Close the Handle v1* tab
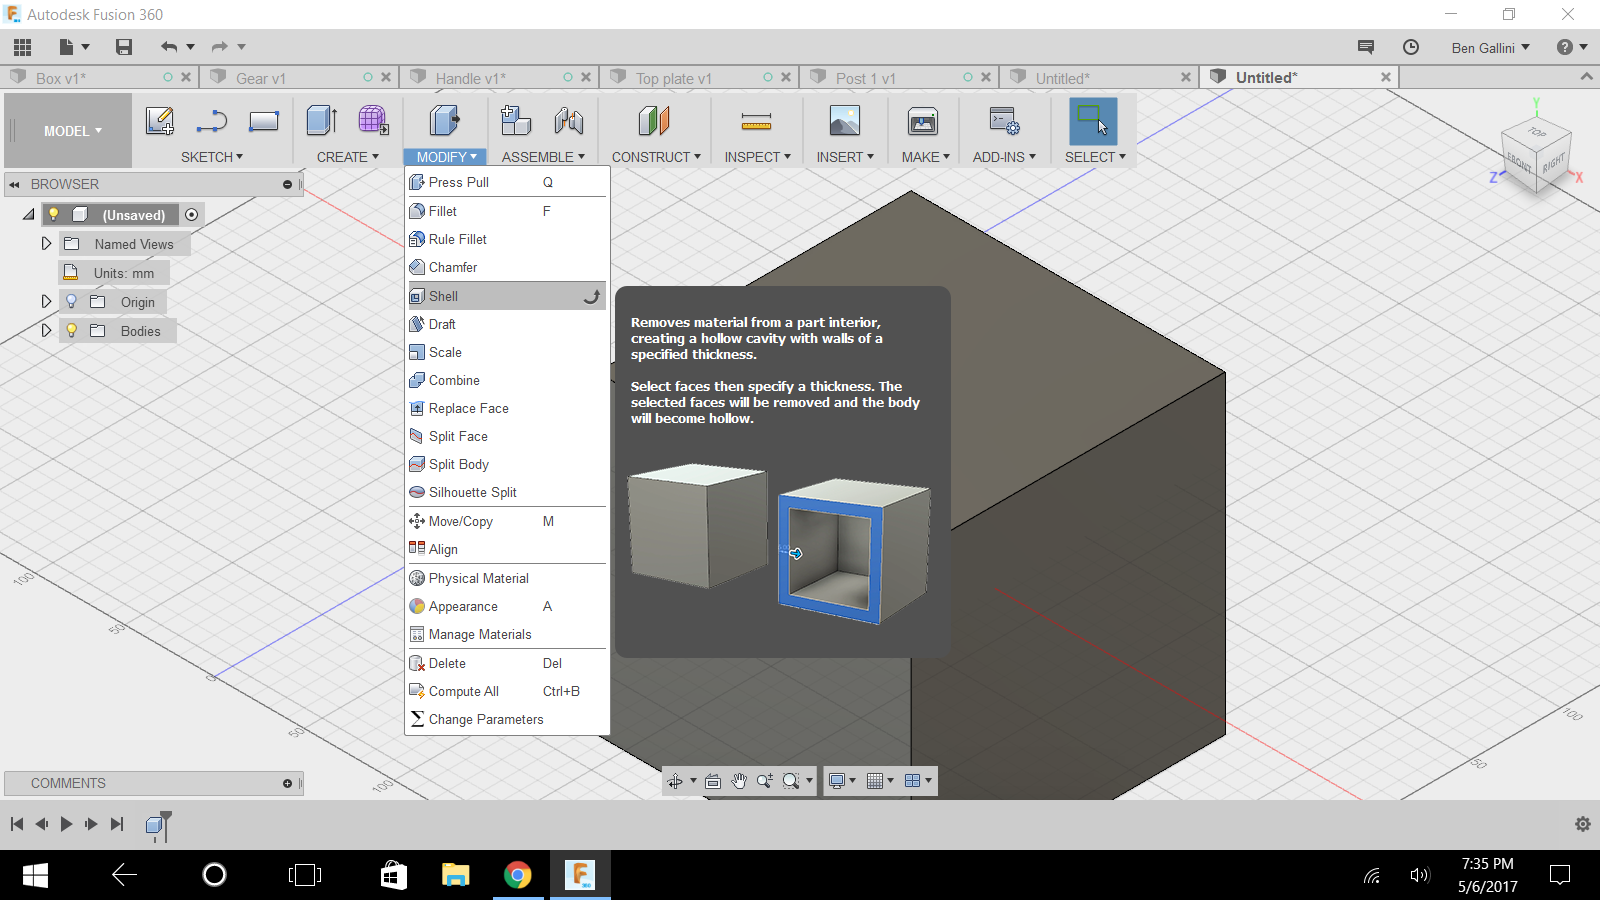The image size is (1600, 900). pos(586,77)
